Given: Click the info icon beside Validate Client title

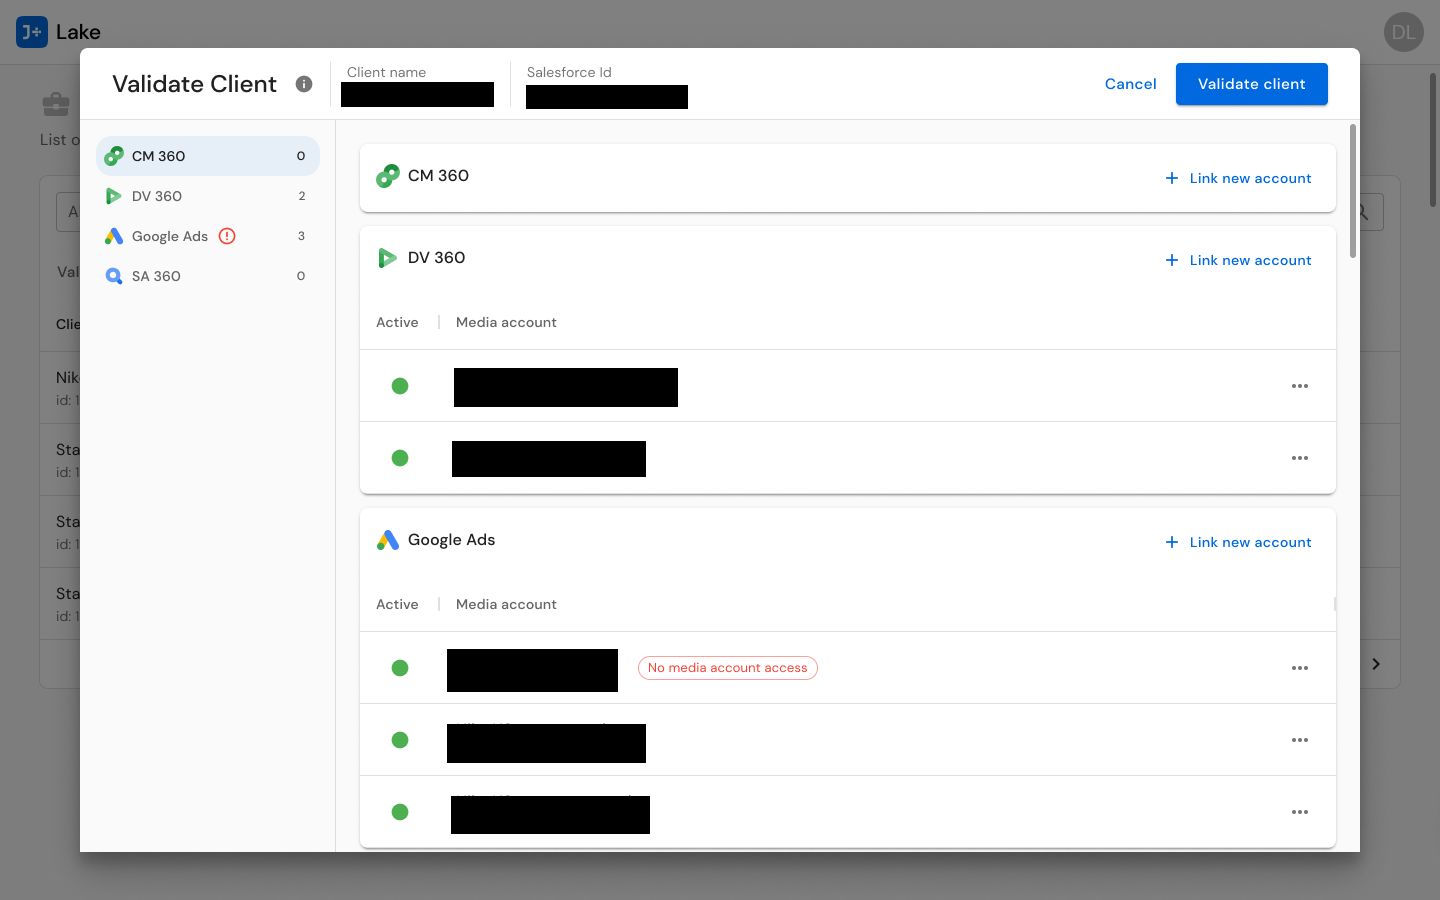Looking at the screenshot, I should (304, 84).
